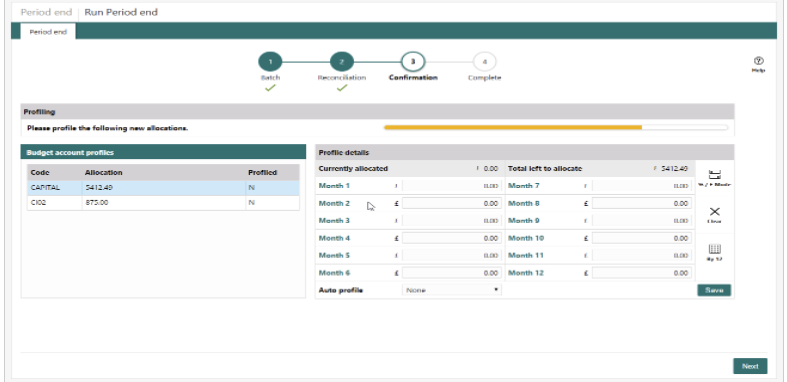Click the Total left to allocate label
This screenshot has height=382, width=787.
coord(545,169)
